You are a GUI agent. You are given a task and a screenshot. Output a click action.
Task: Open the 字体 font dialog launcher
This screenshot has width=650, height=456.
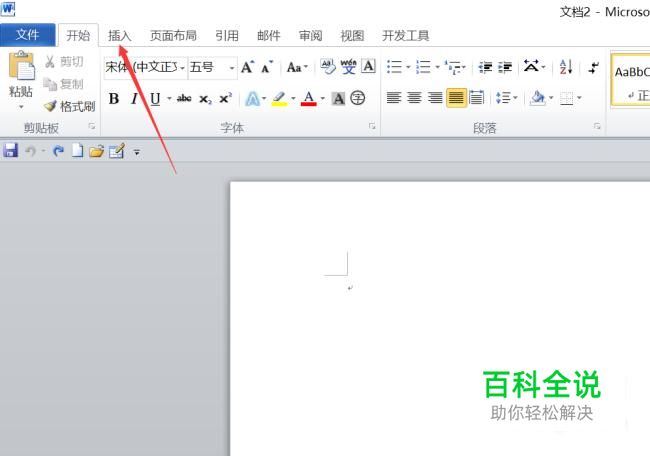click(372, 126)
